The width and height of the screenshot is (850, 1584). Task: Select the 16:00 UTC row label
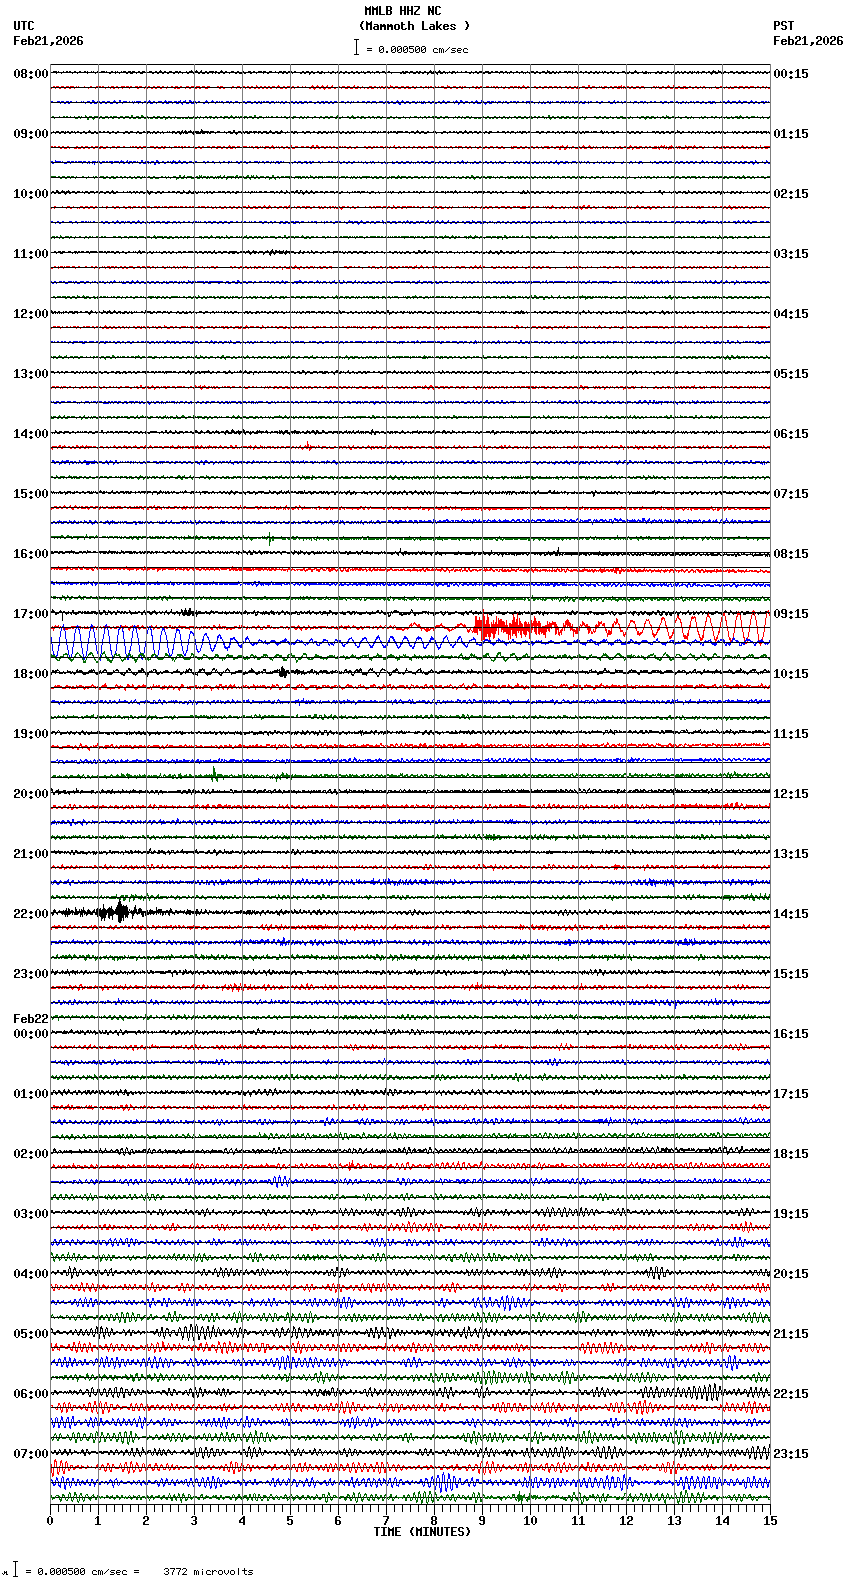[31, 554]
